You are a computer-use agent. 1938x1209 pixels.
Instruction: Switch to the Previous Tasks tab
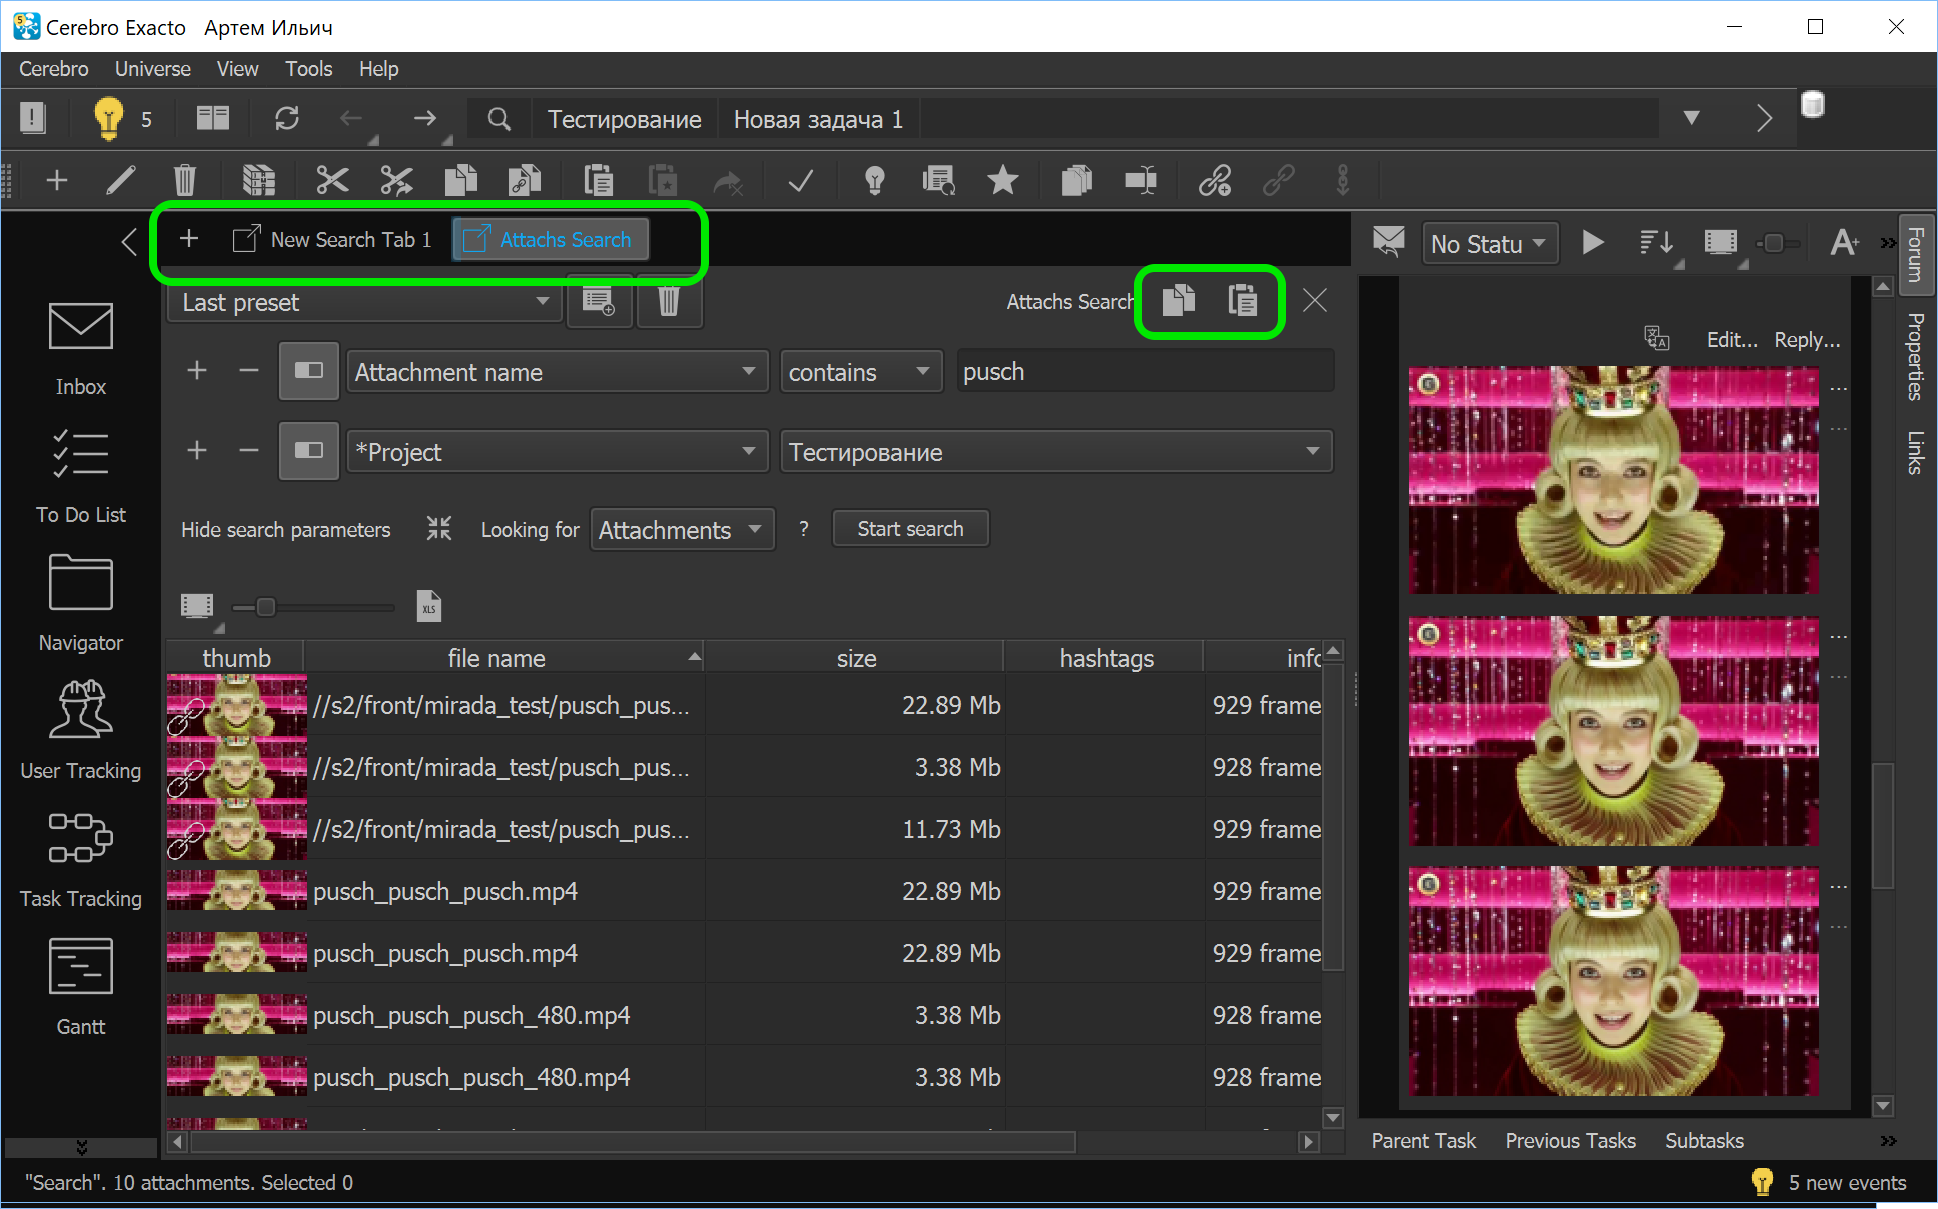tap(1570, 1141)
